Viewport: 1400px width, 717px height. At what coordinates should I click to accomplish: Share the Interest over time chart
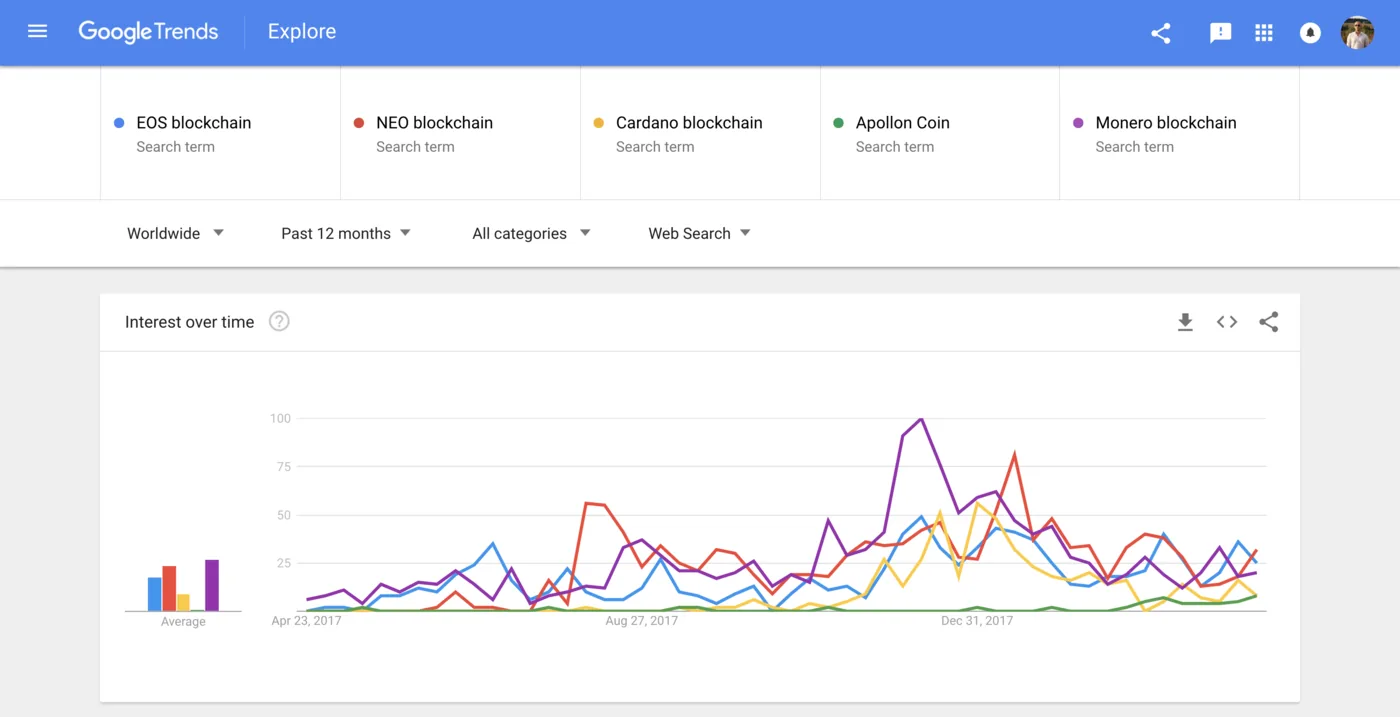[x=1269, y=322]
